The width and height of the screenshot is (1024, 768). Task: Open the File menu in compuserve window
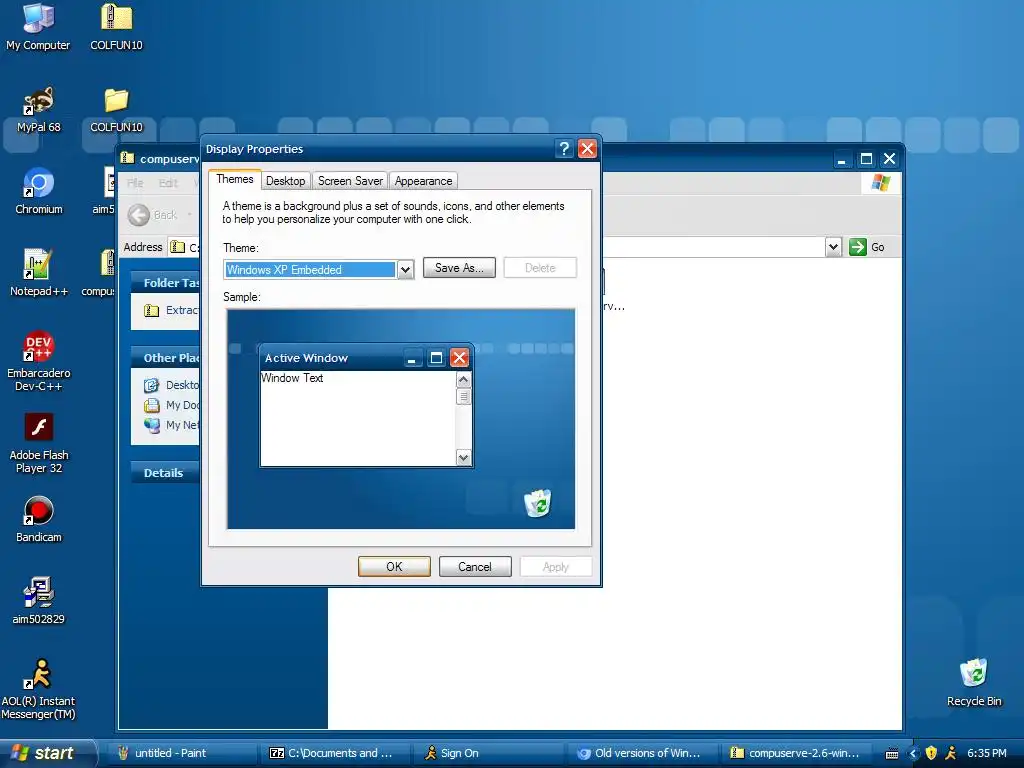pyautogui.click(x=135, y=183)
